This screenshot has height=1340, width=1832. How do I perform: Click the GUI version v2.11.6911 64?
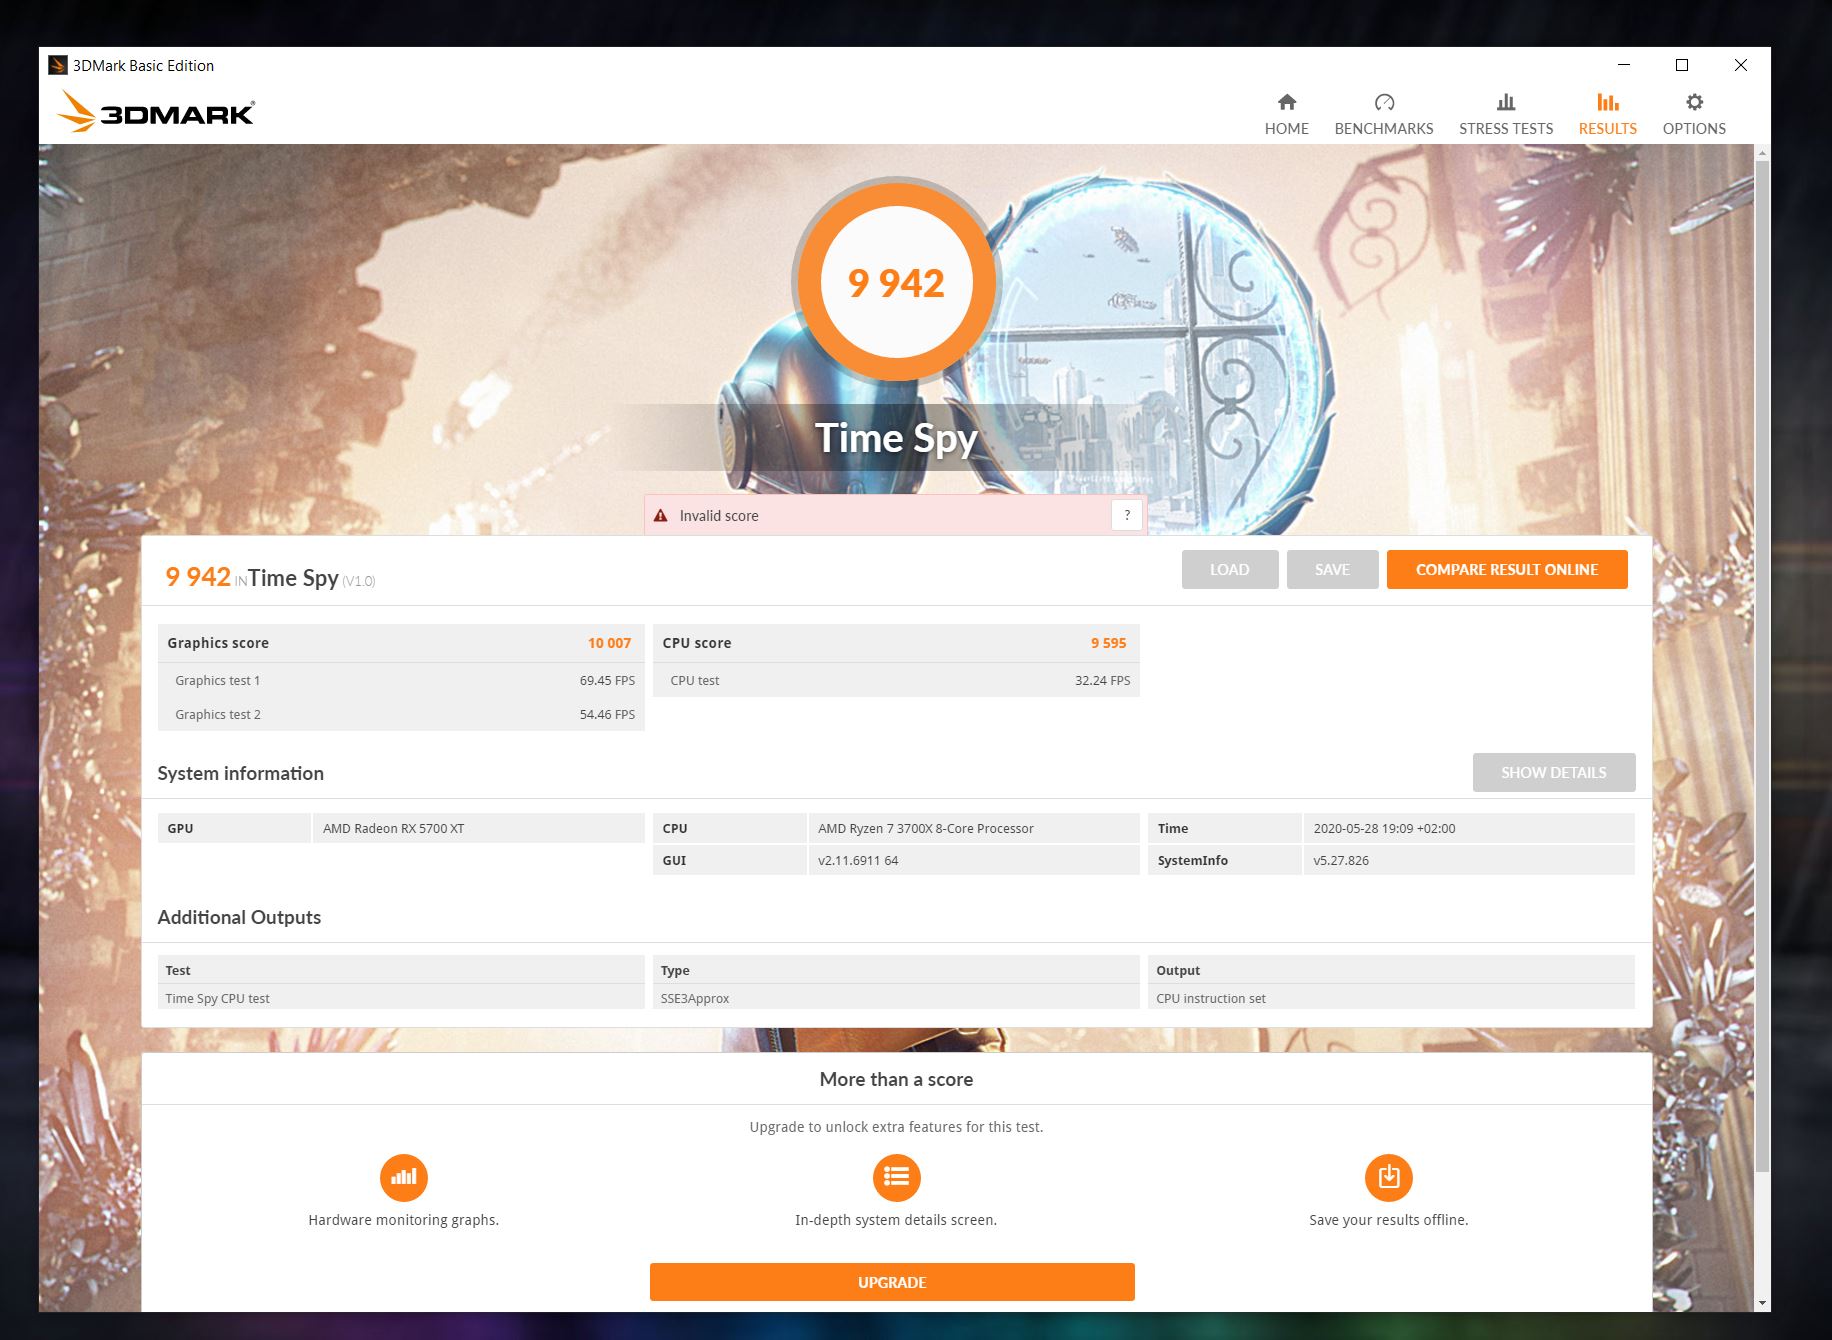858,860
